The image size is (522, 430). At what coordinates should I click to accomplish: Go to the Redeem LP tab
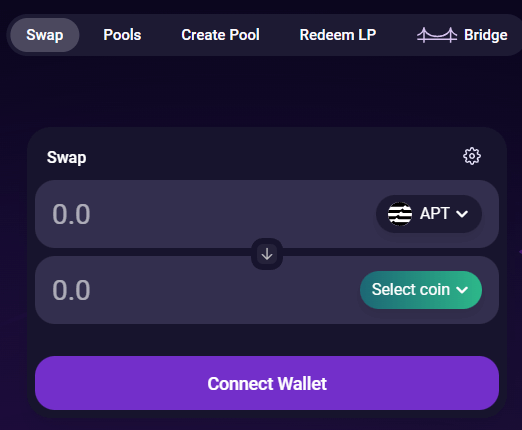[x=338, y=35]
